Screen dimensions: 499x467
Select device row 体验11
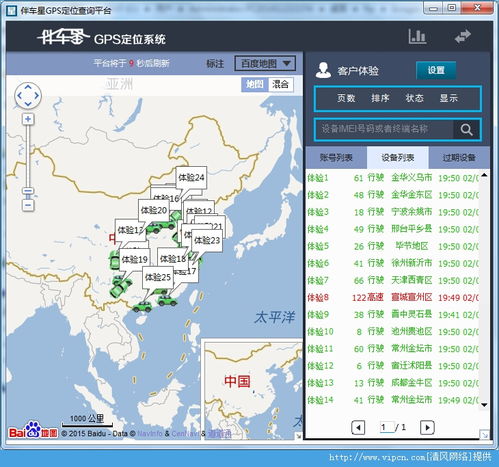point(393,349)
